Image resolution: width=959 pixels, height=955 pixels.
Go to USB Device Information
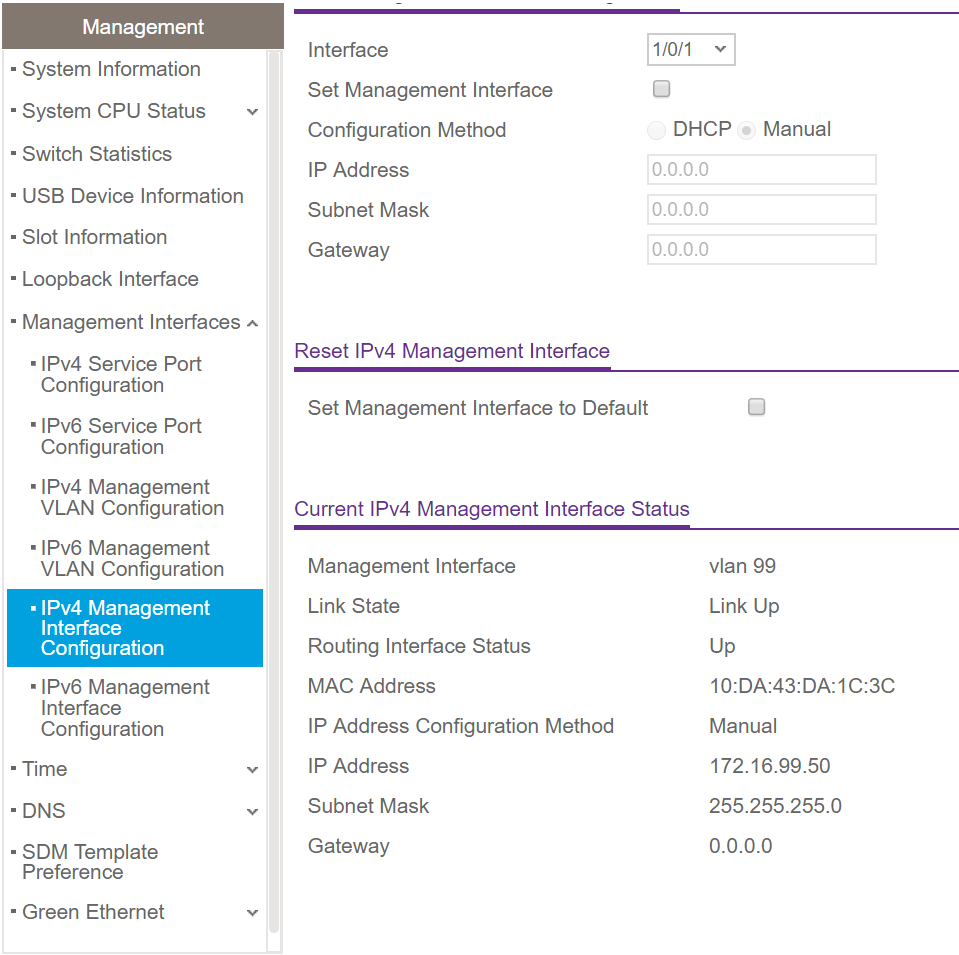tap(132, 196)
